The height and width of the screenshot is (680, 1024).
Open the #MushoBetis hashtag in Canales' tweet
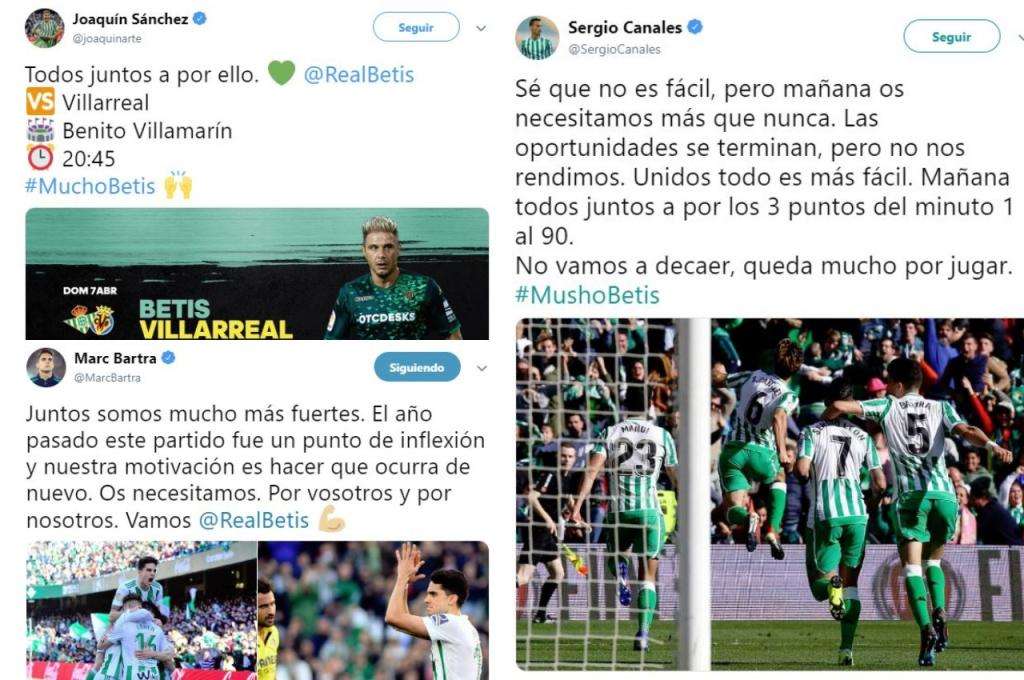coord(587,295)
